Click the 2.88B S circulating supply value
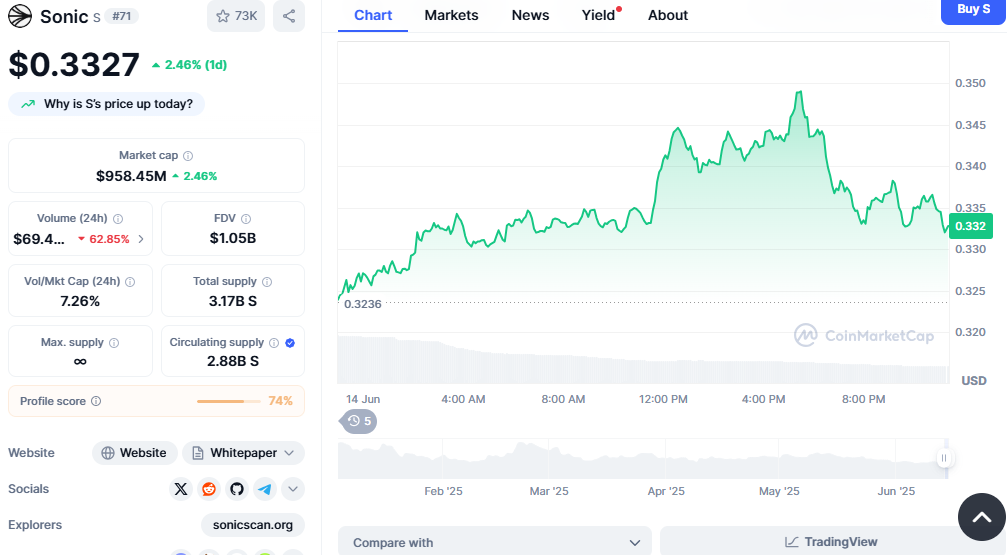This screenshot has height=555, width=1007. click(233, 361)
